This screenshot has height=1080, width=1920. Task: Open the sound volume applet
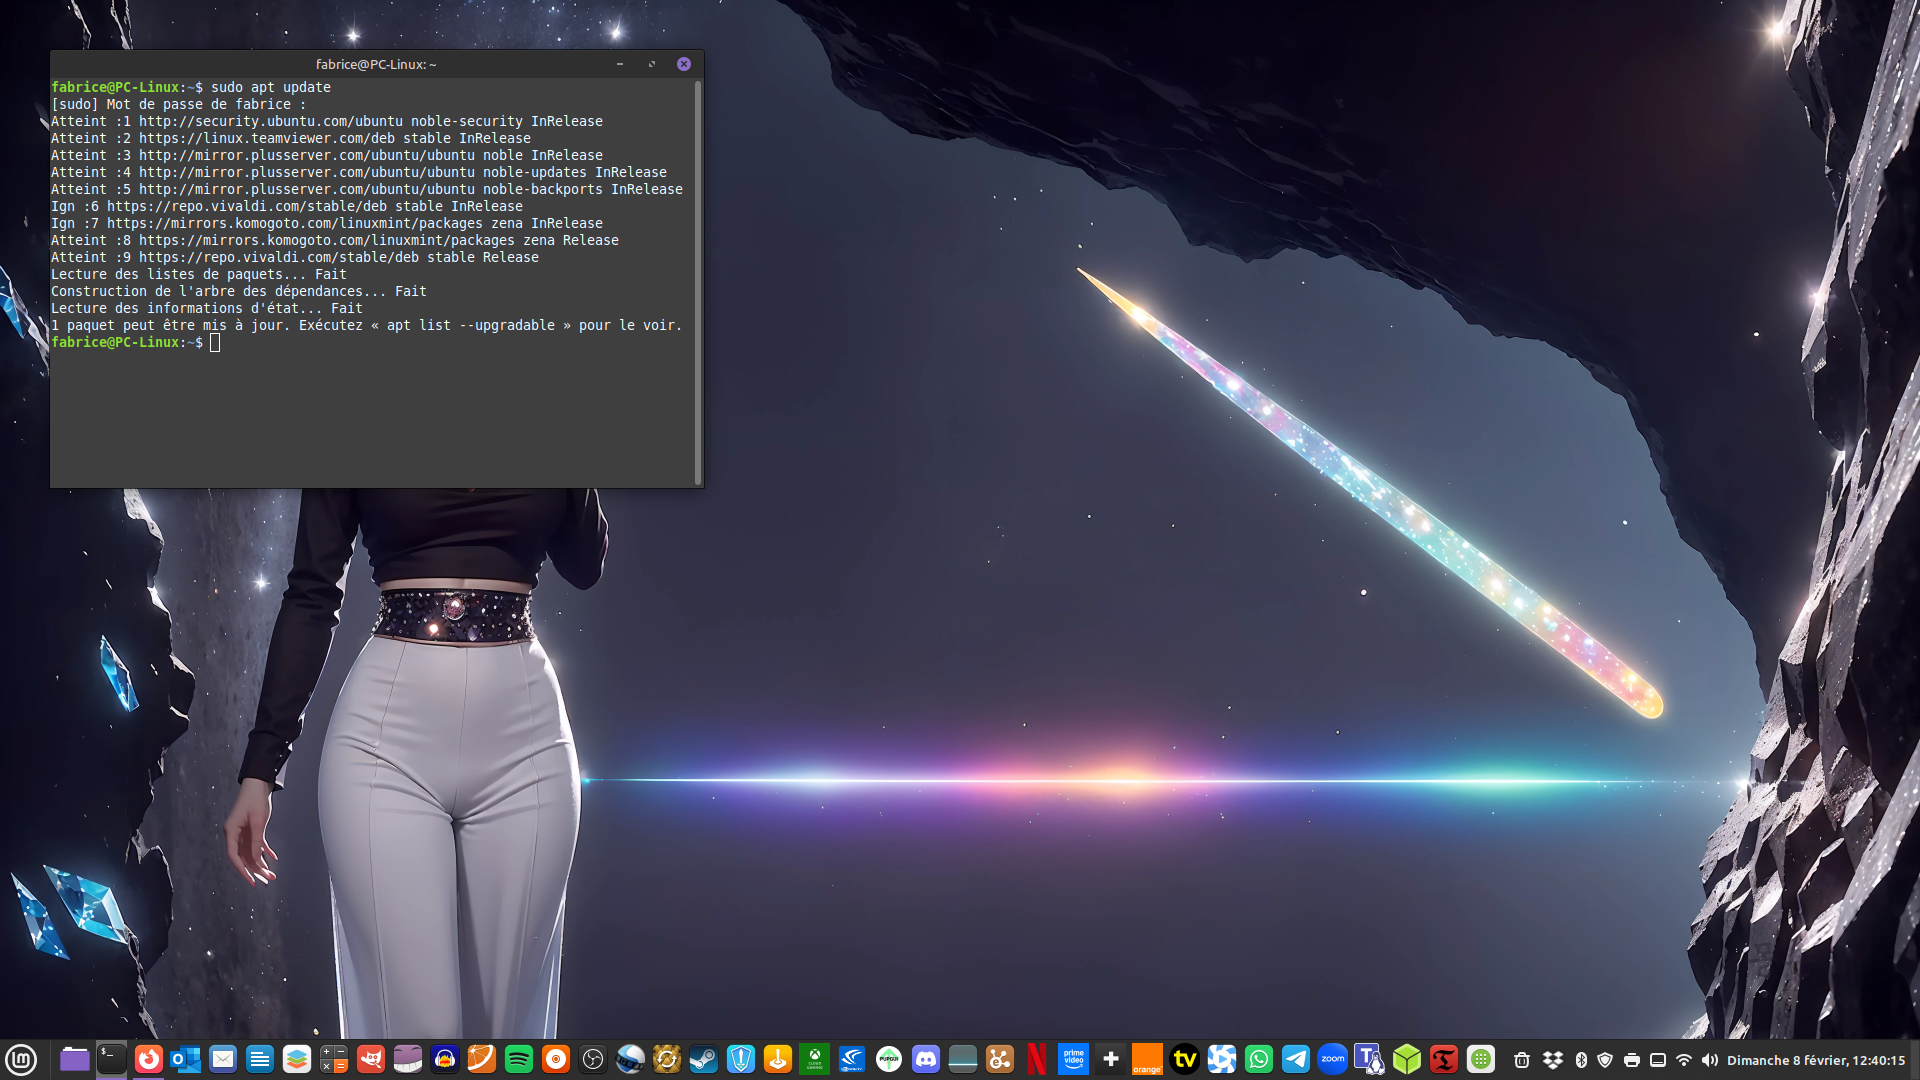(x=1709, y=1060)
